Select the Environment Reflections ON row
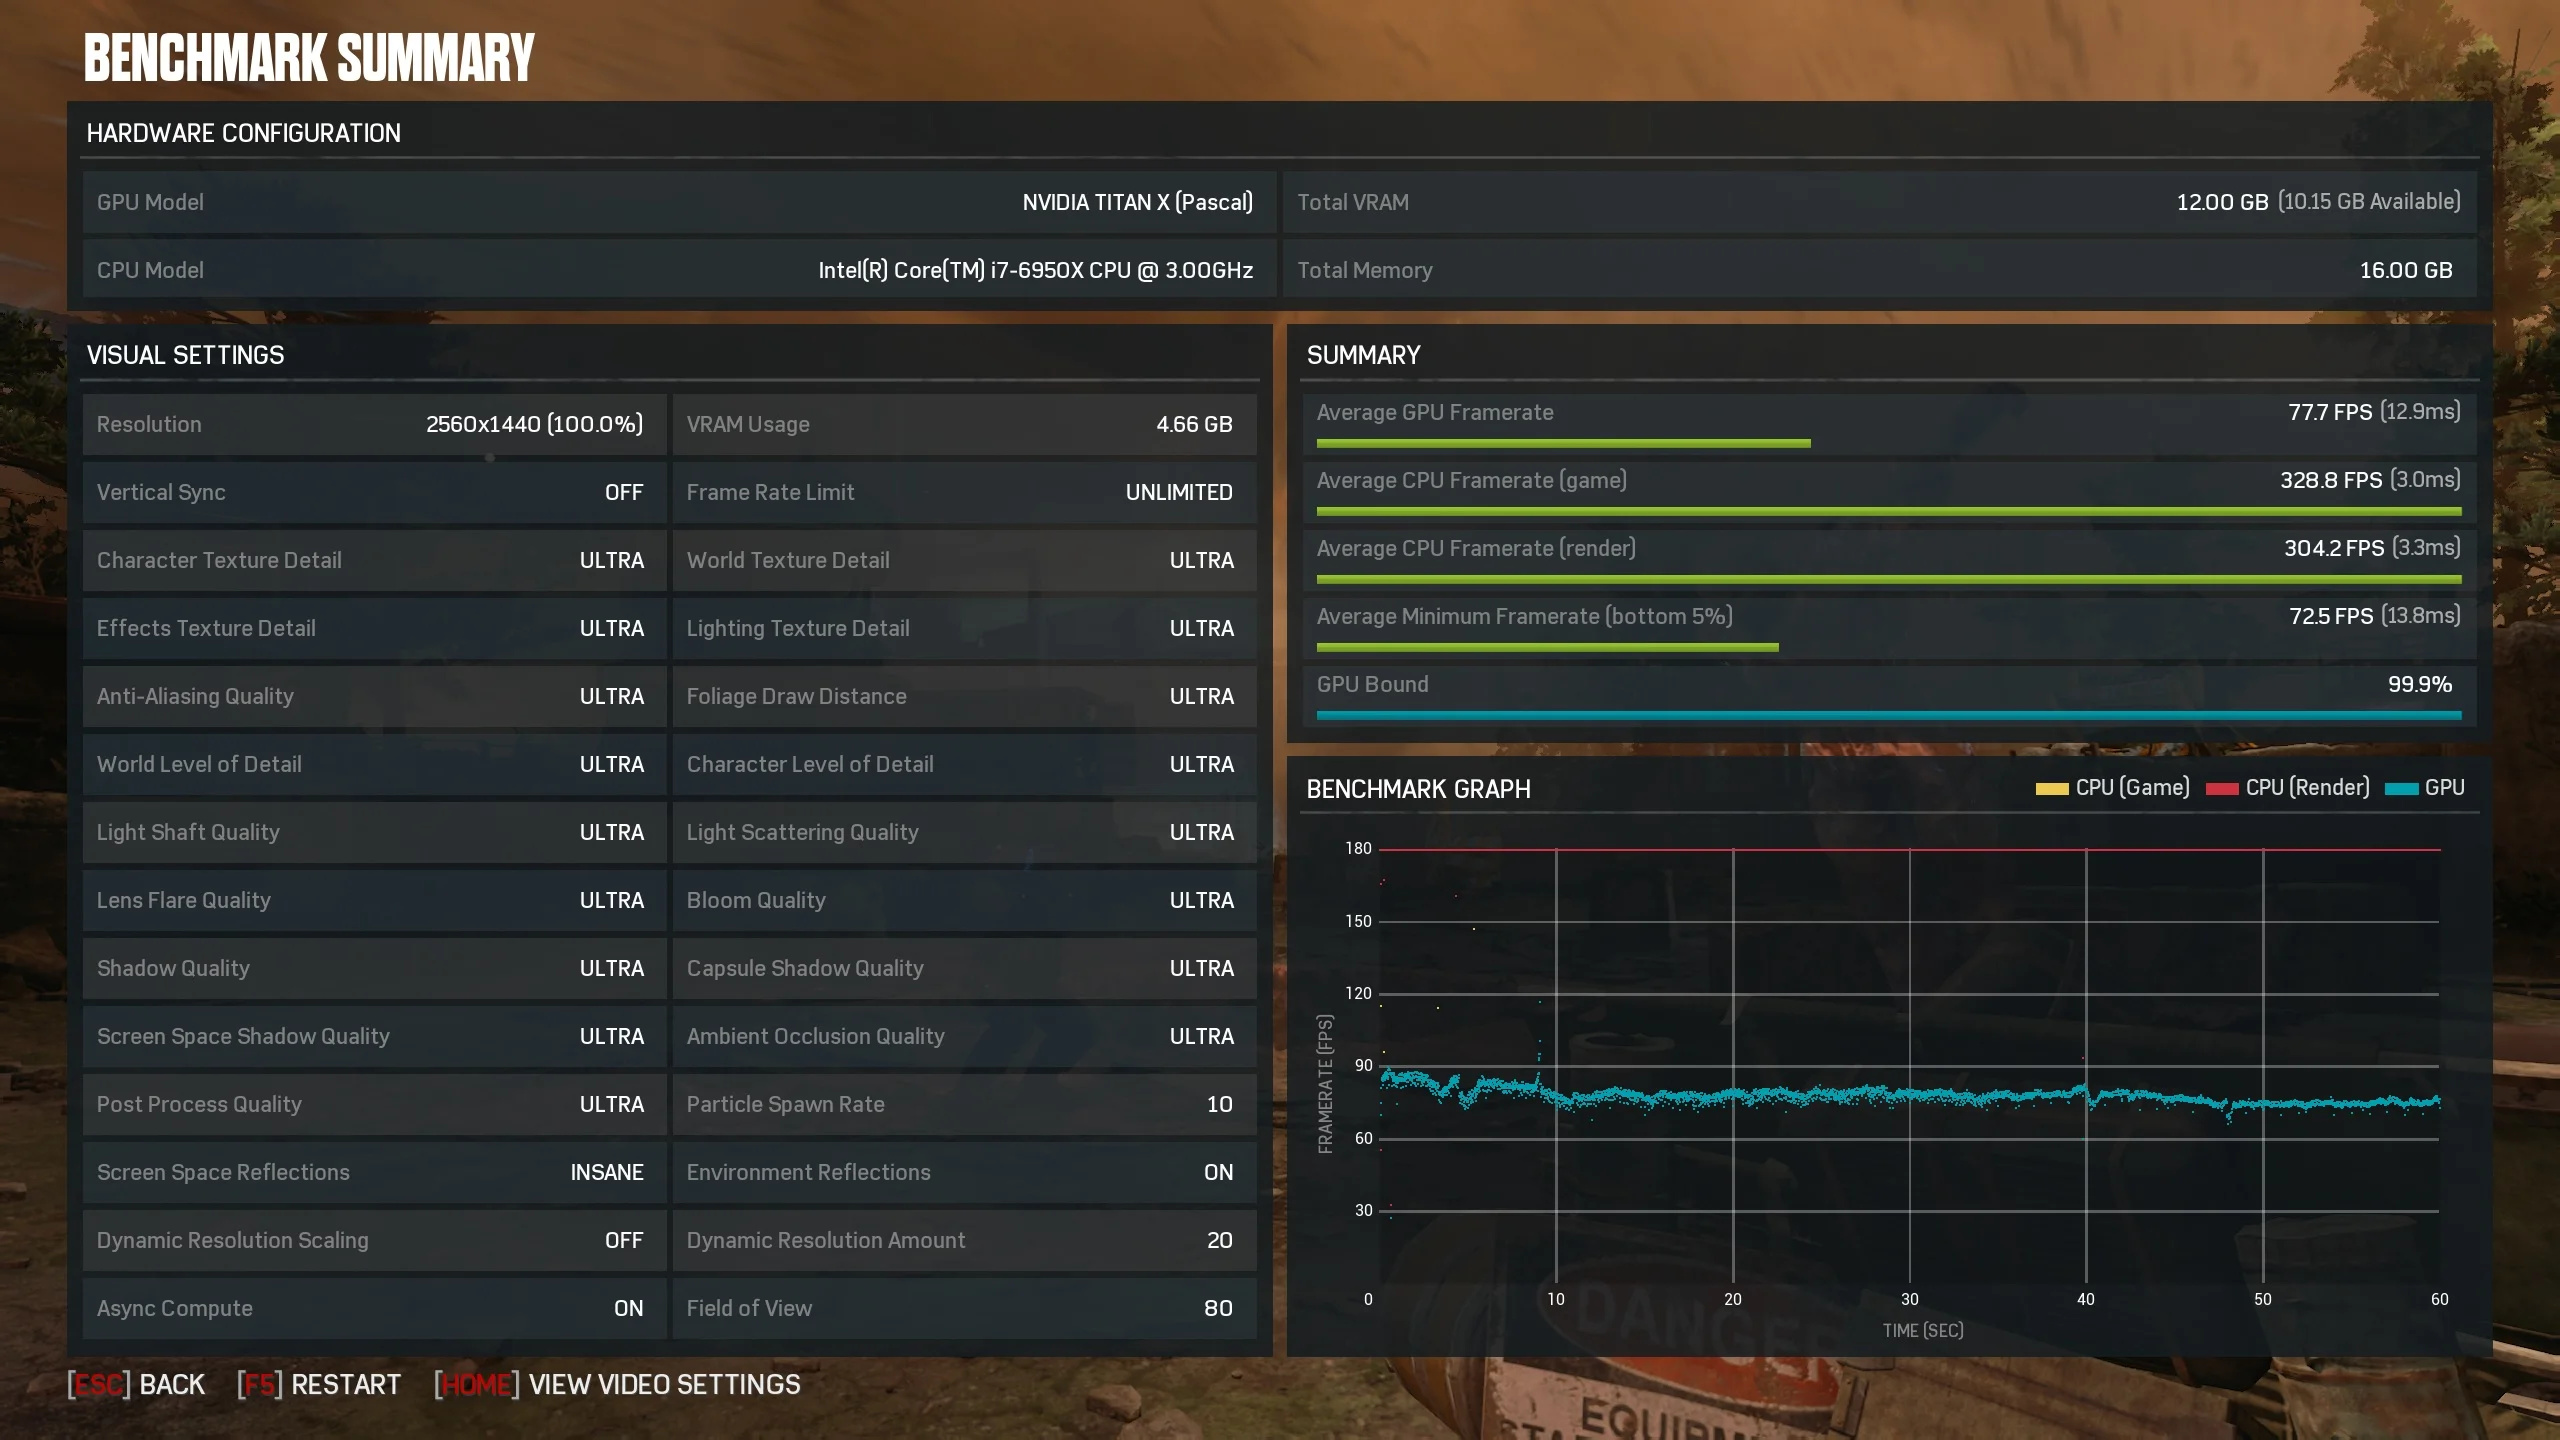This screenshot has height=1440, width=2560. 964,1173
